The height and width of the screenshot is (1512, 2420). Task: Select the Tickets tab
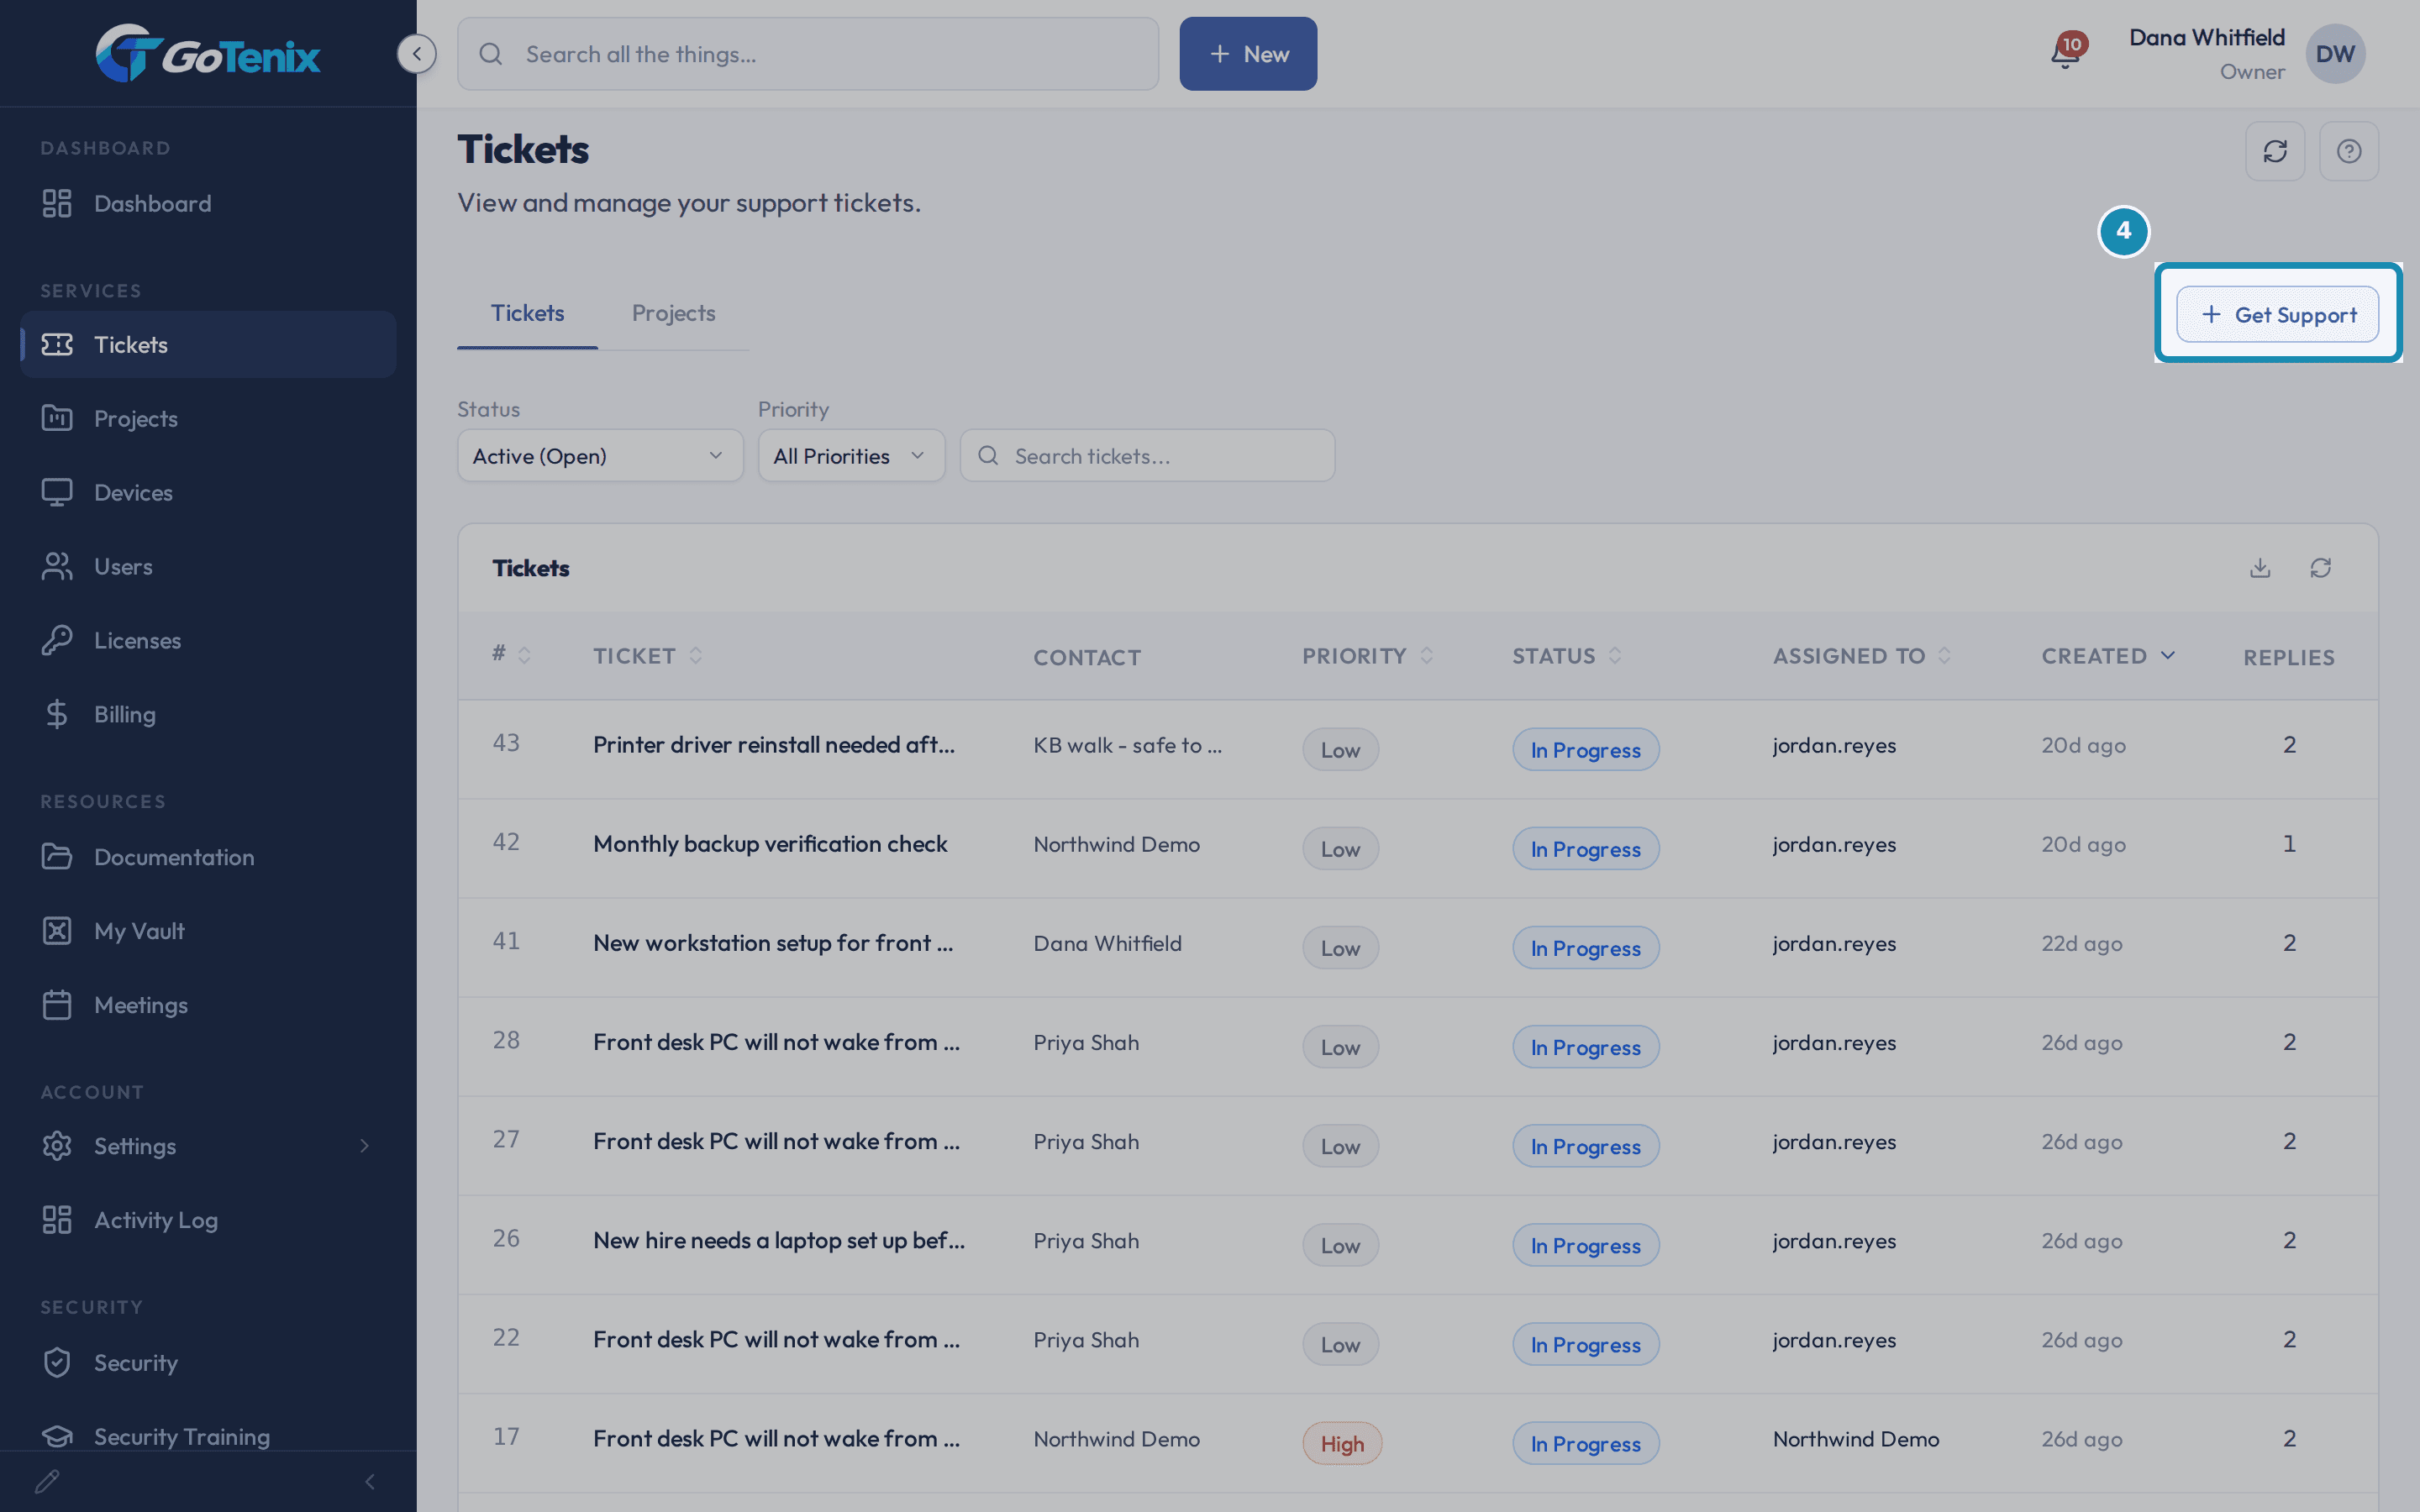(x=527, y=313)
